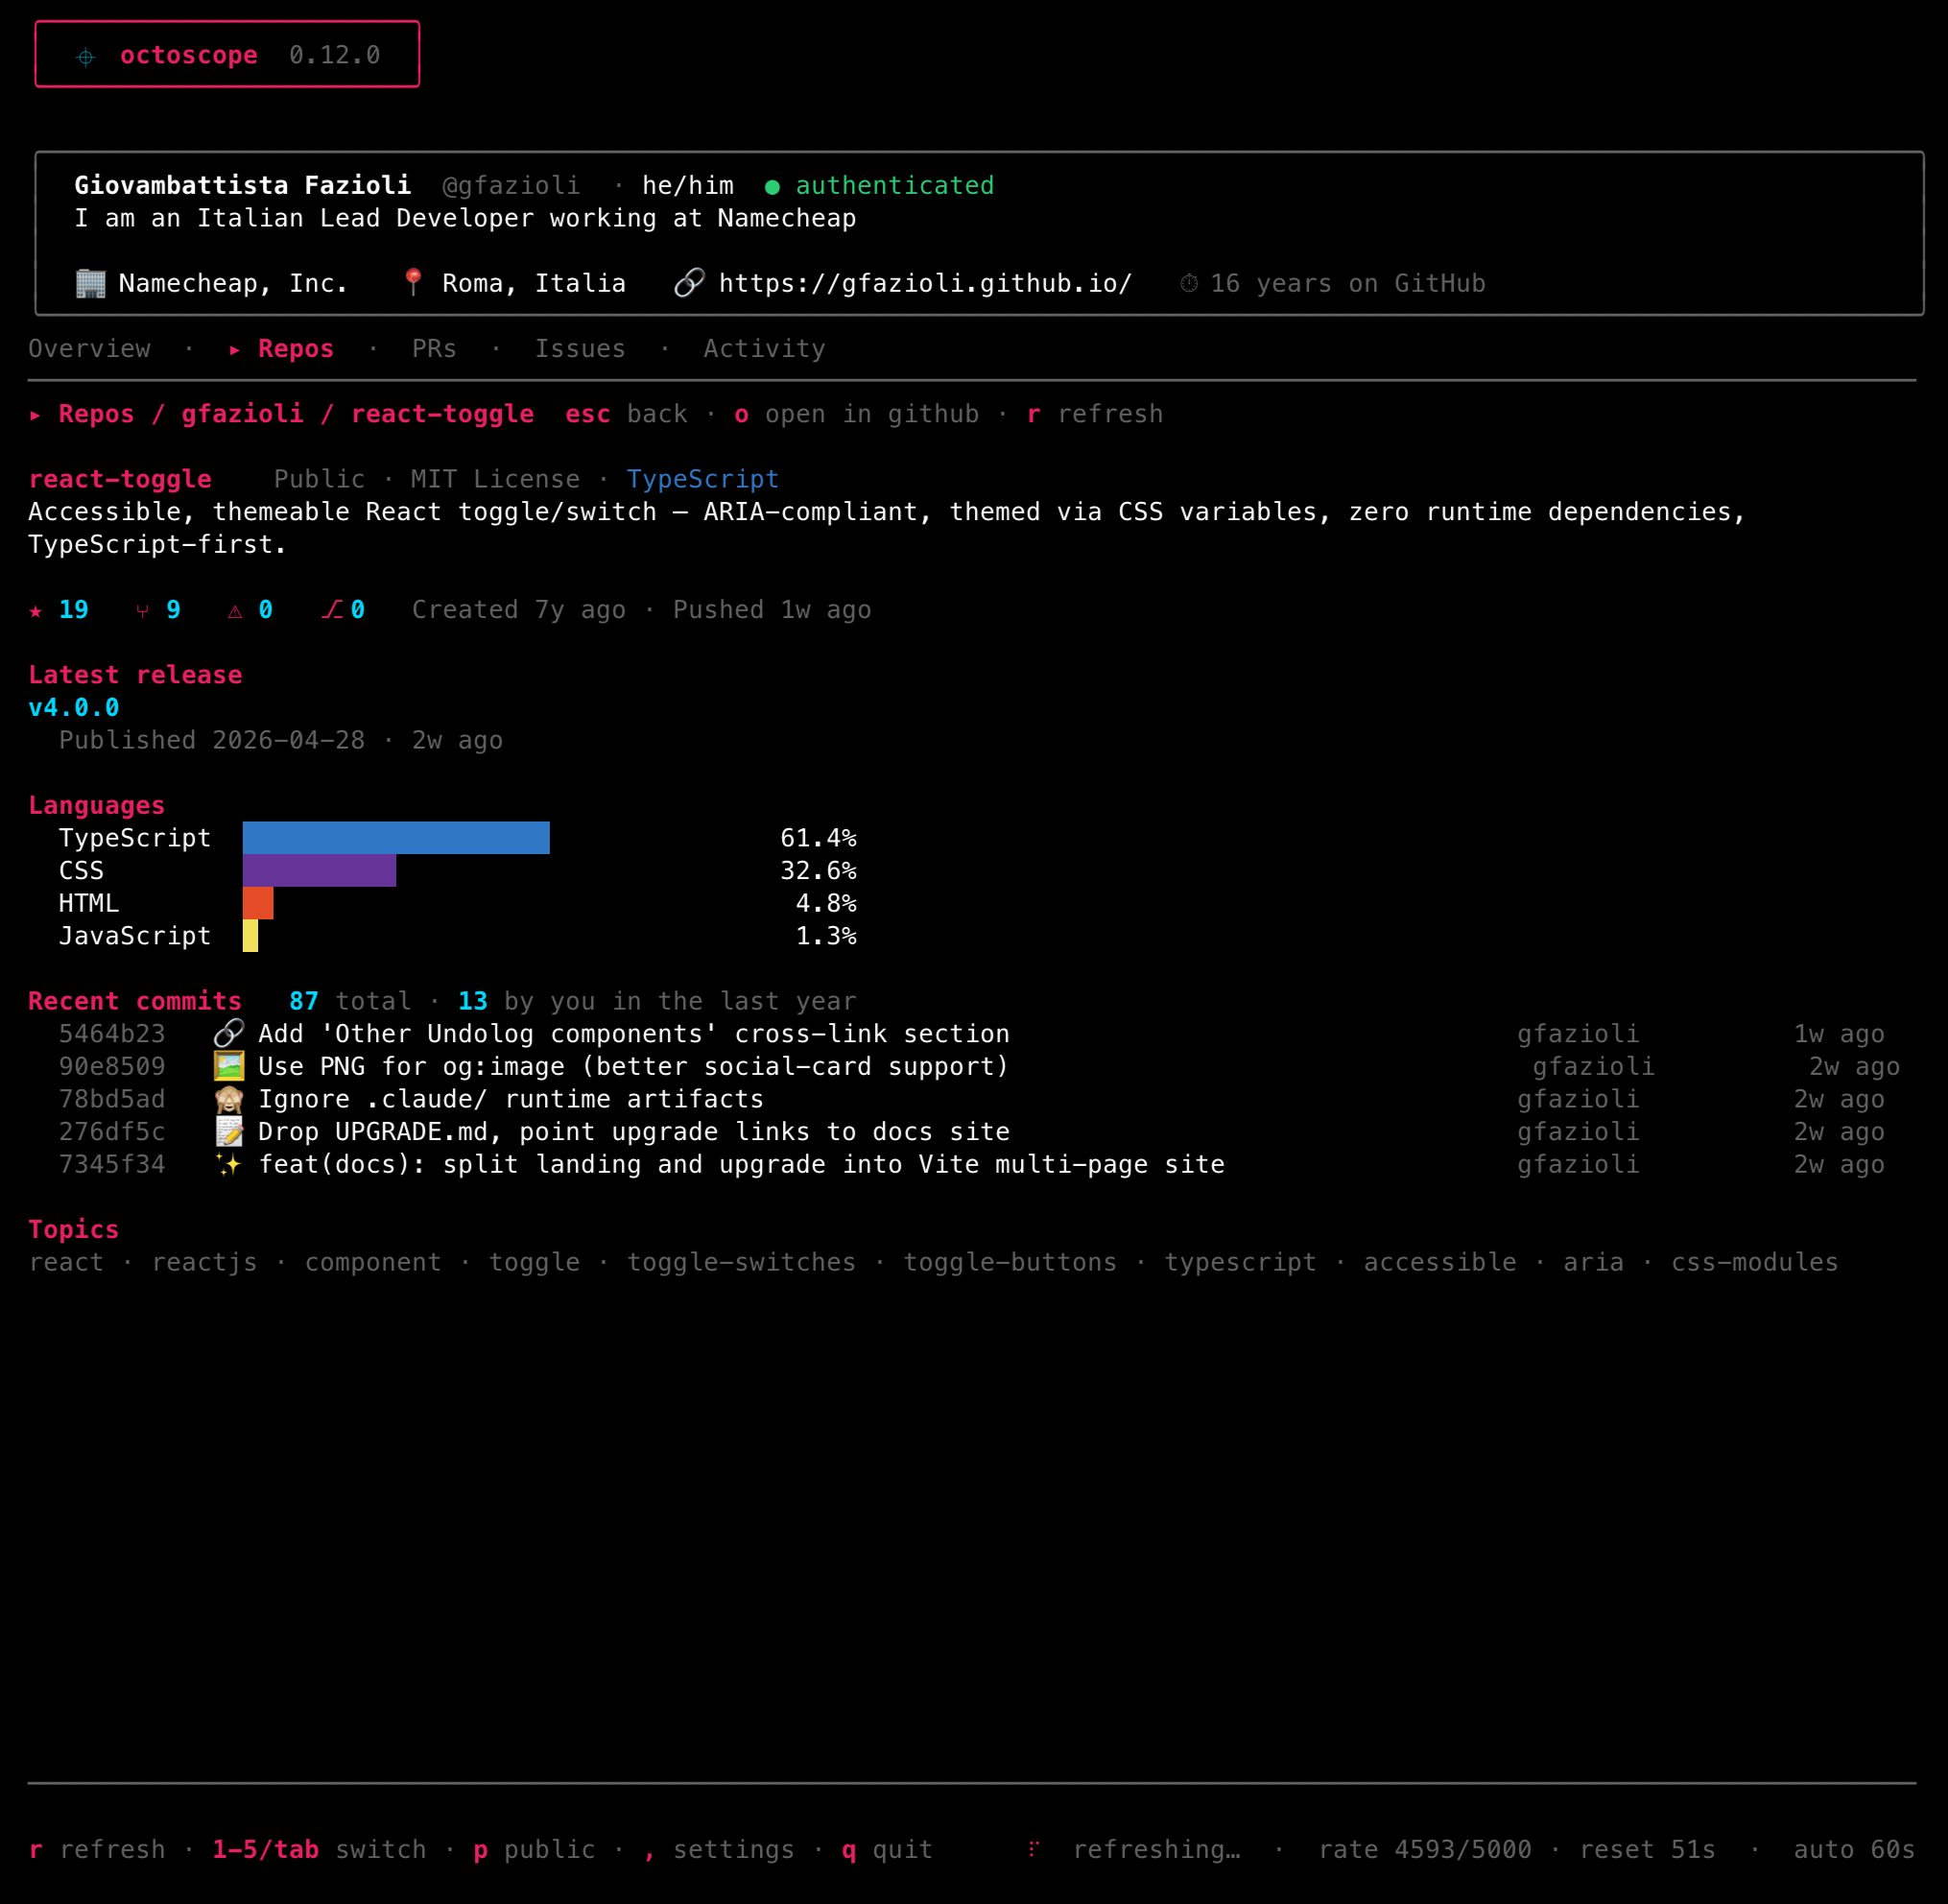Click the link icon before gfazioli.github.io URL

point(690,283)
